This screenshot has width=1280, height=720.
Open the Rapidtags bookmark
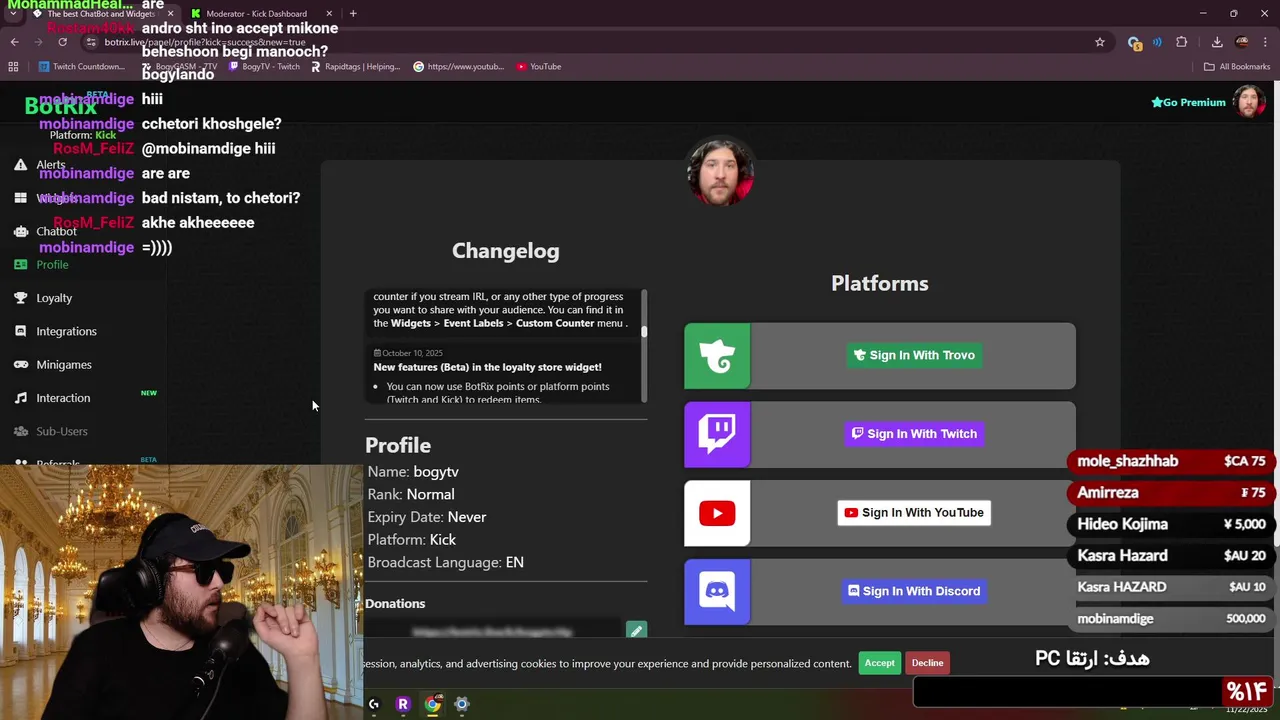356,67
